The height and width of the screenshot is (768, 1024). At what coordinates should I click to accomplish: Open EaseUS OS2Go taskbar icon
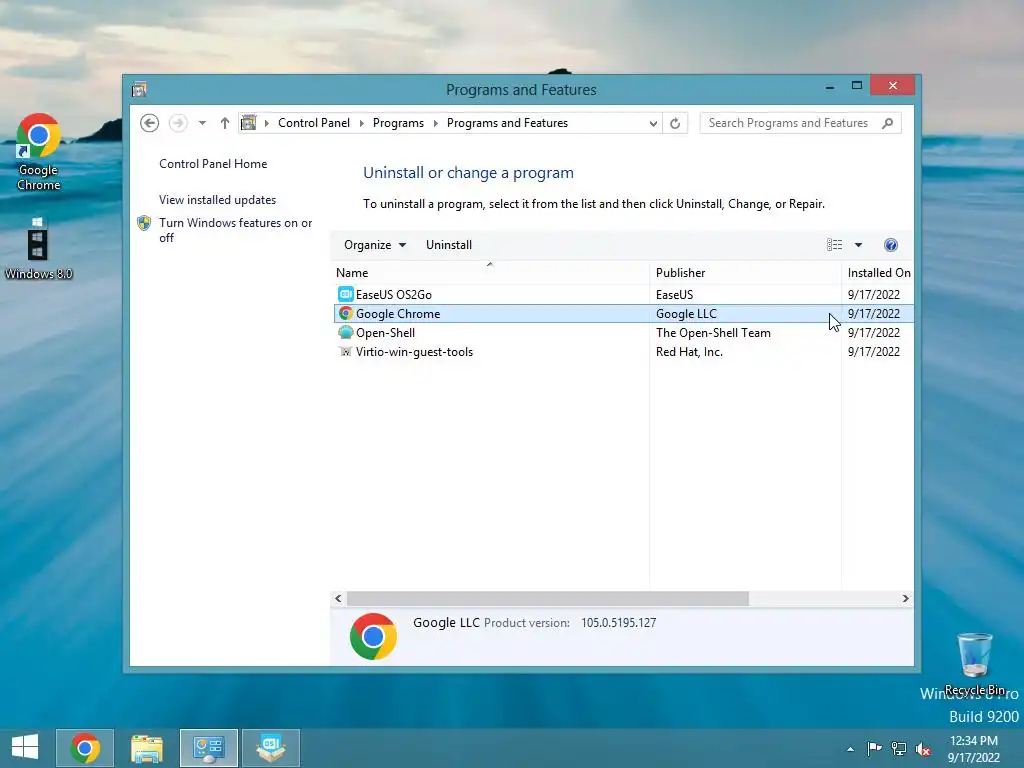(x=271, y=748)
